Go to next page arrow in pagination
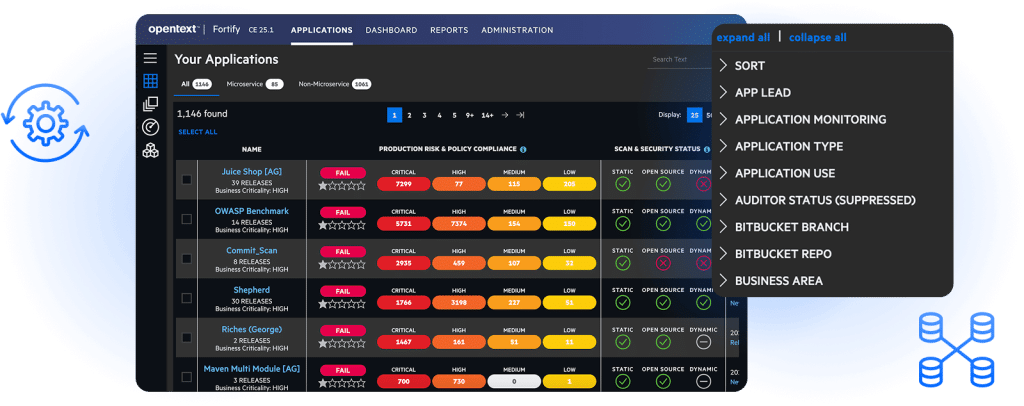 [505, 115]
